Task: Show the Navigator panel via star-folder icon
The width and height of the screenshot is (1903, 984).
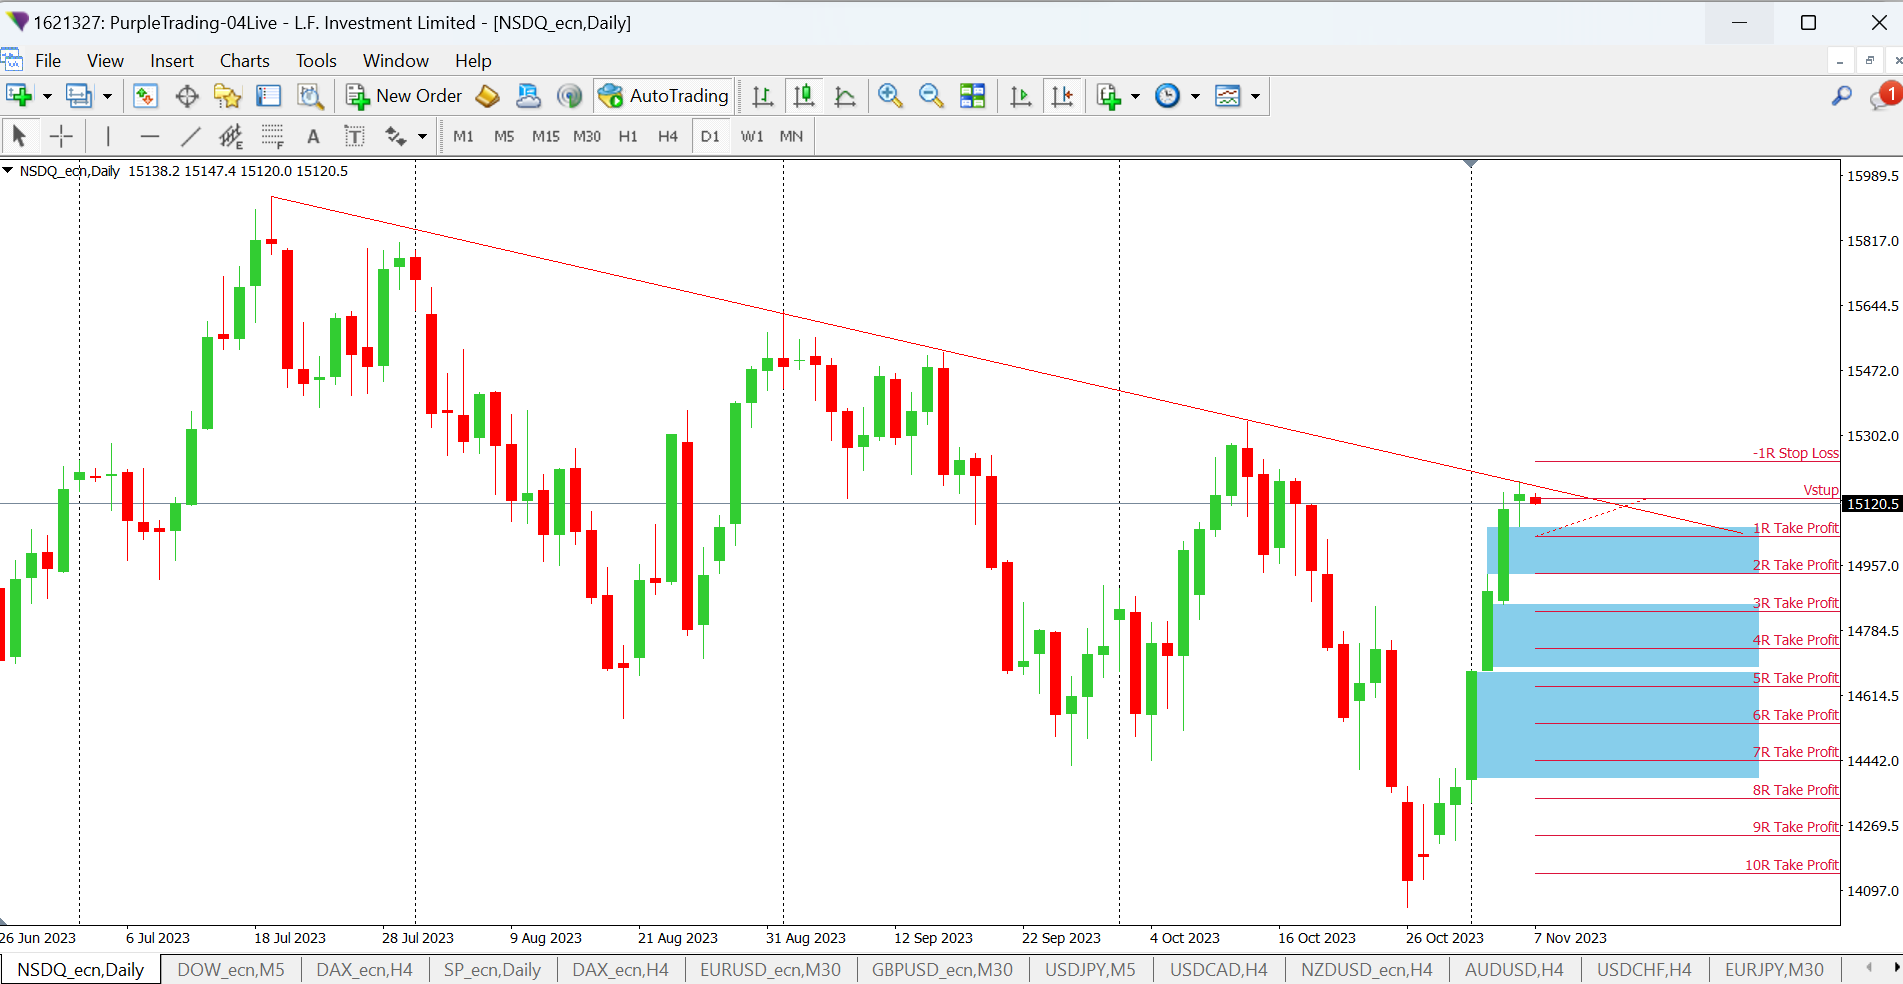Action: [228, 96]
